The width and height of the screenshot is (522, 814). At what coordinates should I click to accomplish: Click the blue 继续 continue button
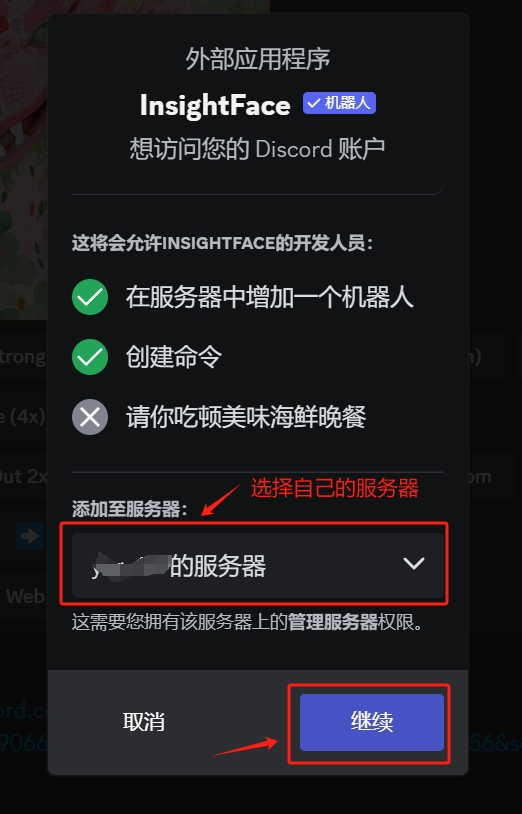372,722
